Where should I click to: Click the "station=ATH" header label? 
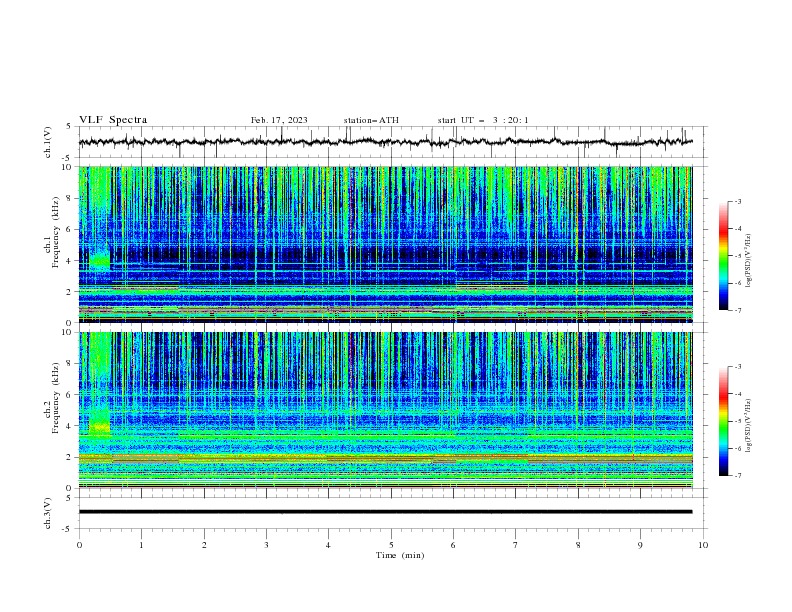371,120
